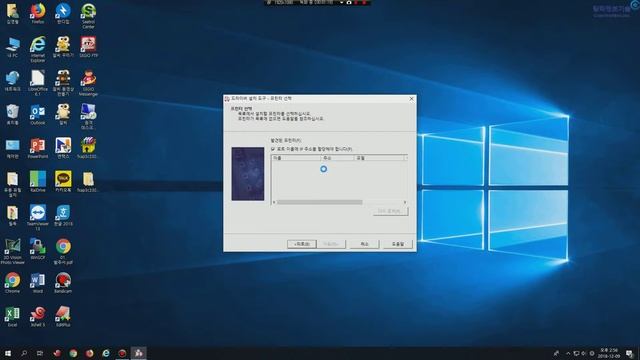Open the Chrome desktop shortcut
Image resolution: width=640 pixels, height=360 pixels.
[x=12, y=283]
